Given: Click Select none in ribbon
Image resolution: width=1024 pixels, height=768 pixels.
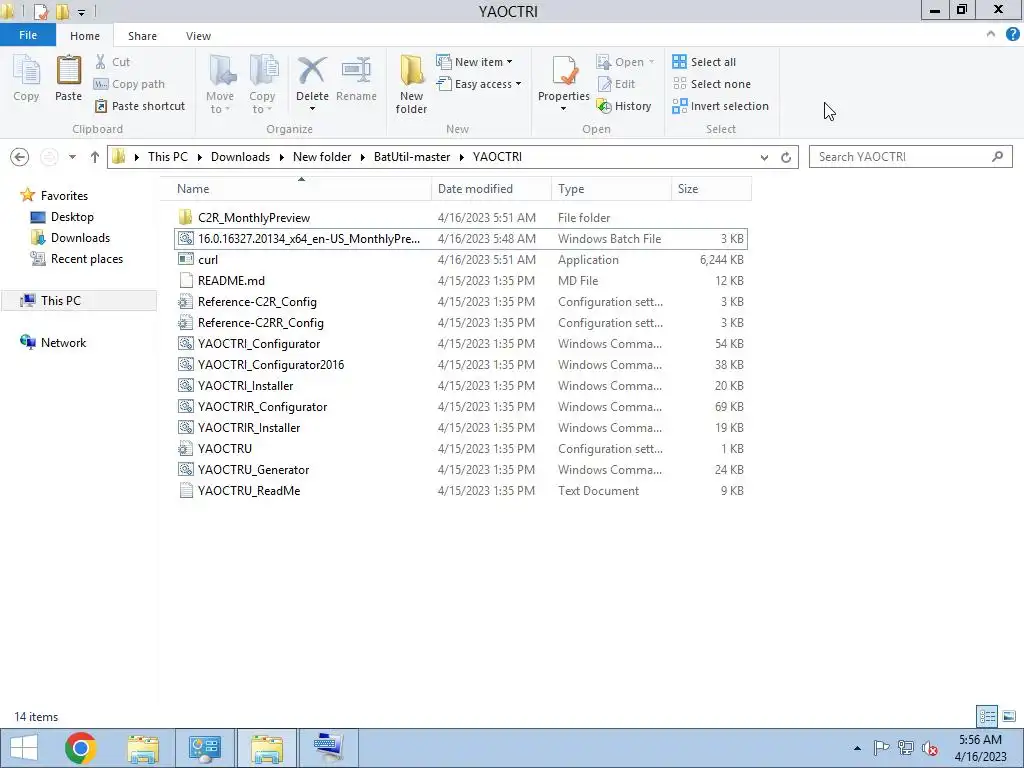Looking at the screenshot, I should [x=712, y=84].
